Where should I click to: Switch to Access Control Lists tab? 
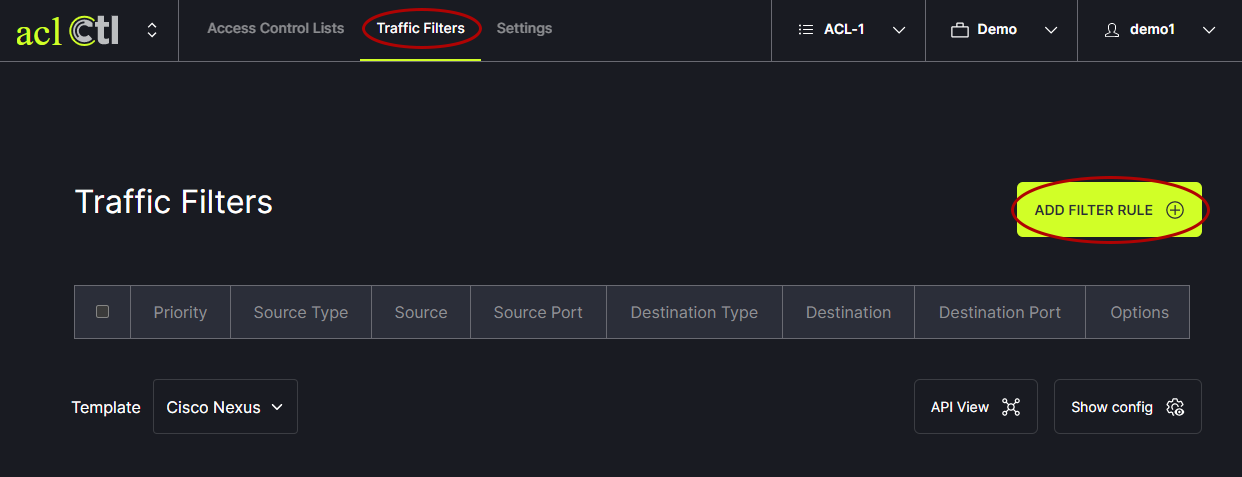pos(275,28)
